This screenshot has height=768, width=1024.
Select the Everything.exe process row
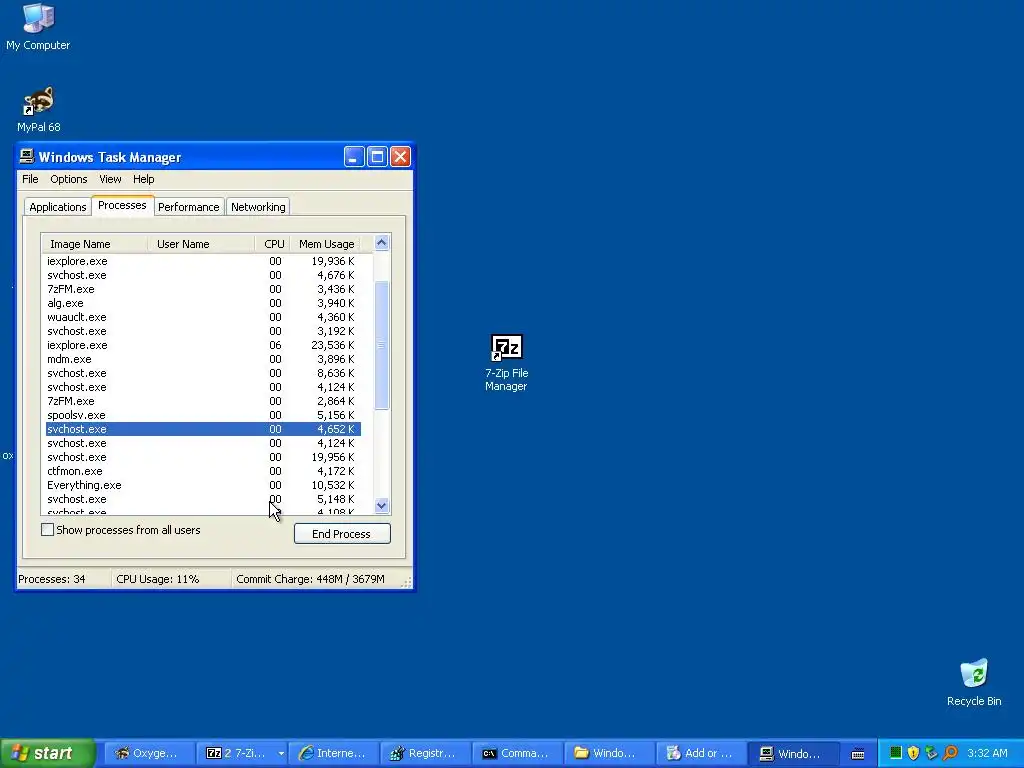(203, 485)
